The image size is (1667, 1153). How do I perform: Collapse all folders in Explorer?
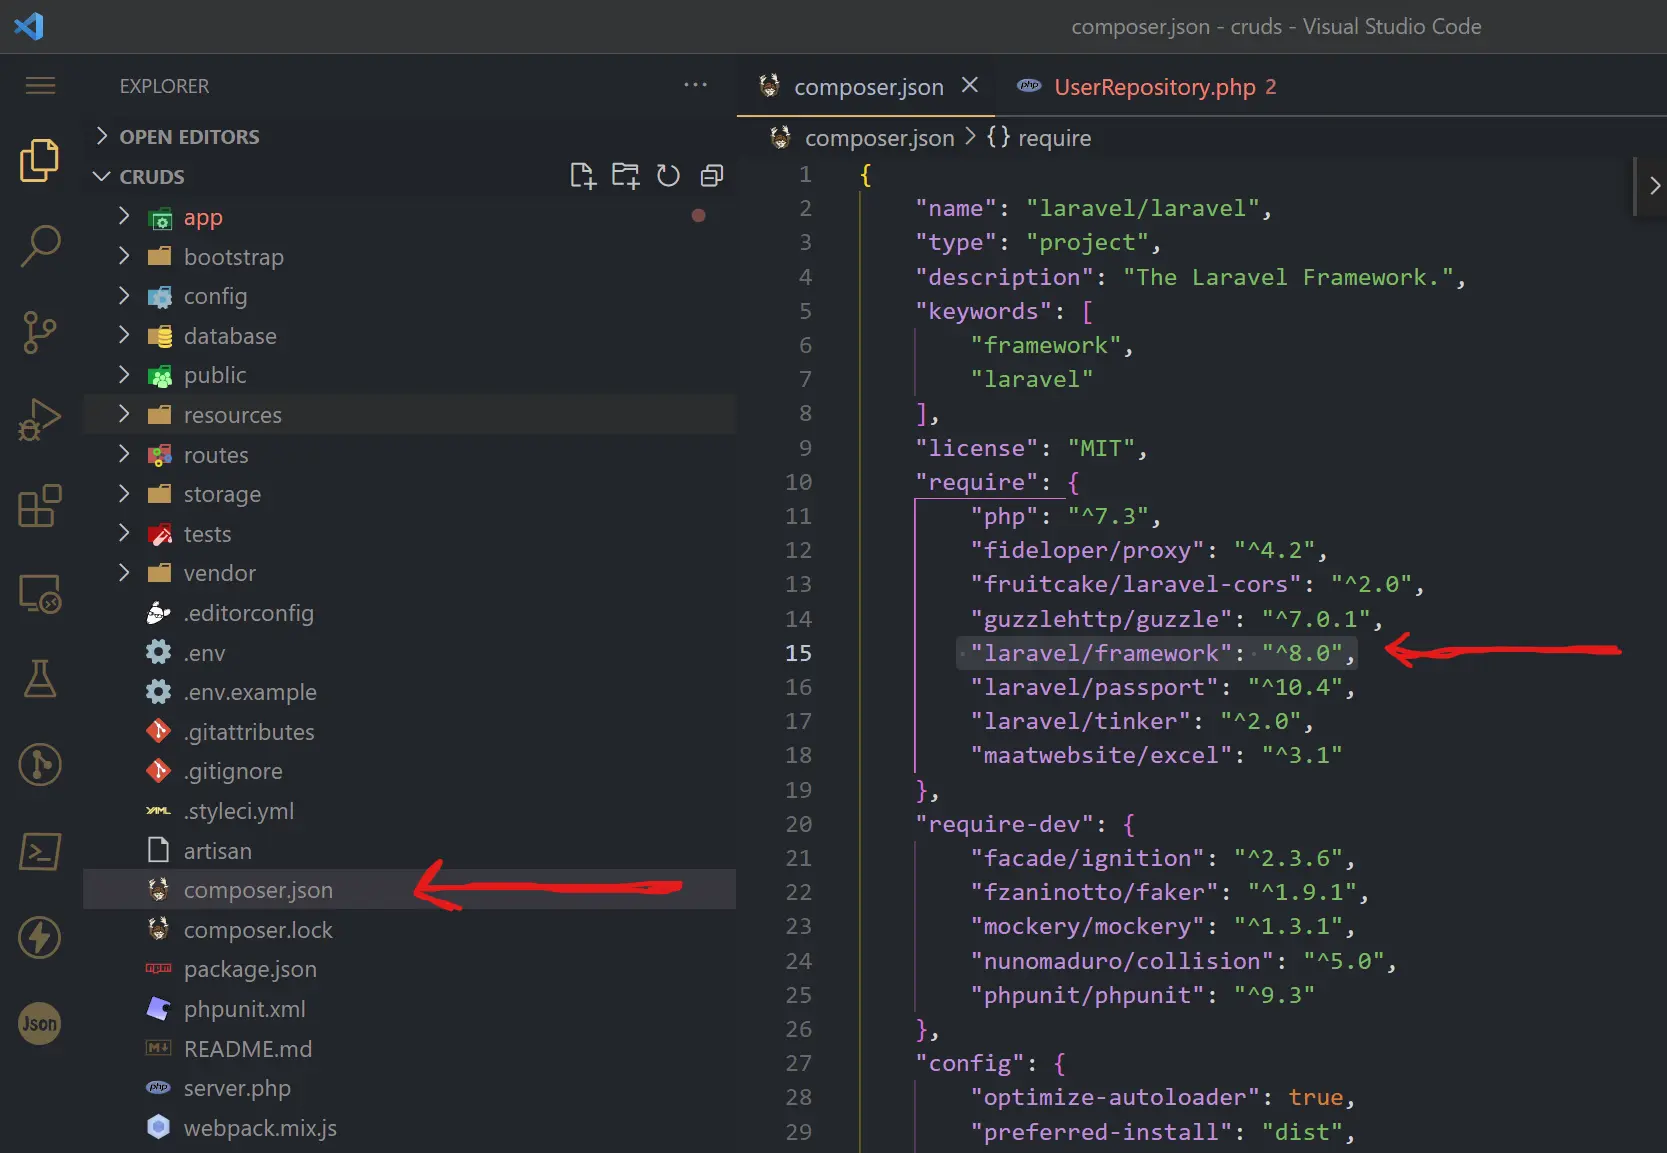712,176
